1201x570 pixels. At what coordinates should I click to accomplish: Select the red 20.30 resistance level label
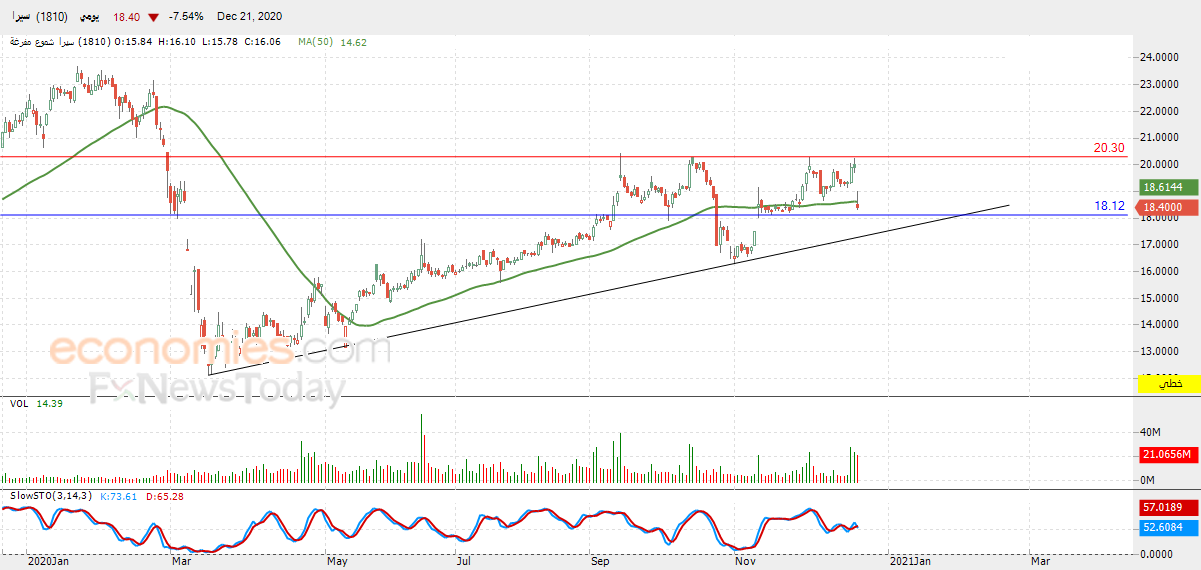coord(1109,148)
